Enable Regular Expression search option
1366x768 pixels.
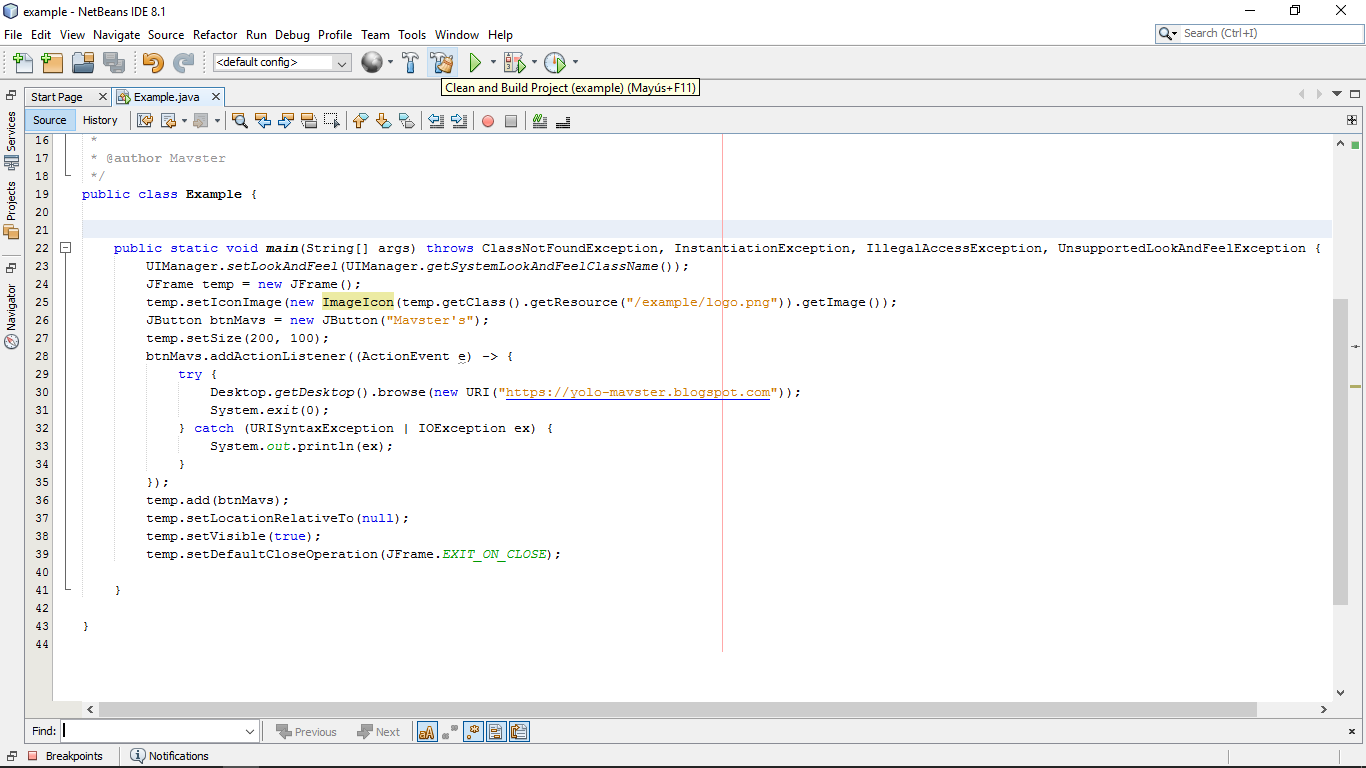point(472,731)
